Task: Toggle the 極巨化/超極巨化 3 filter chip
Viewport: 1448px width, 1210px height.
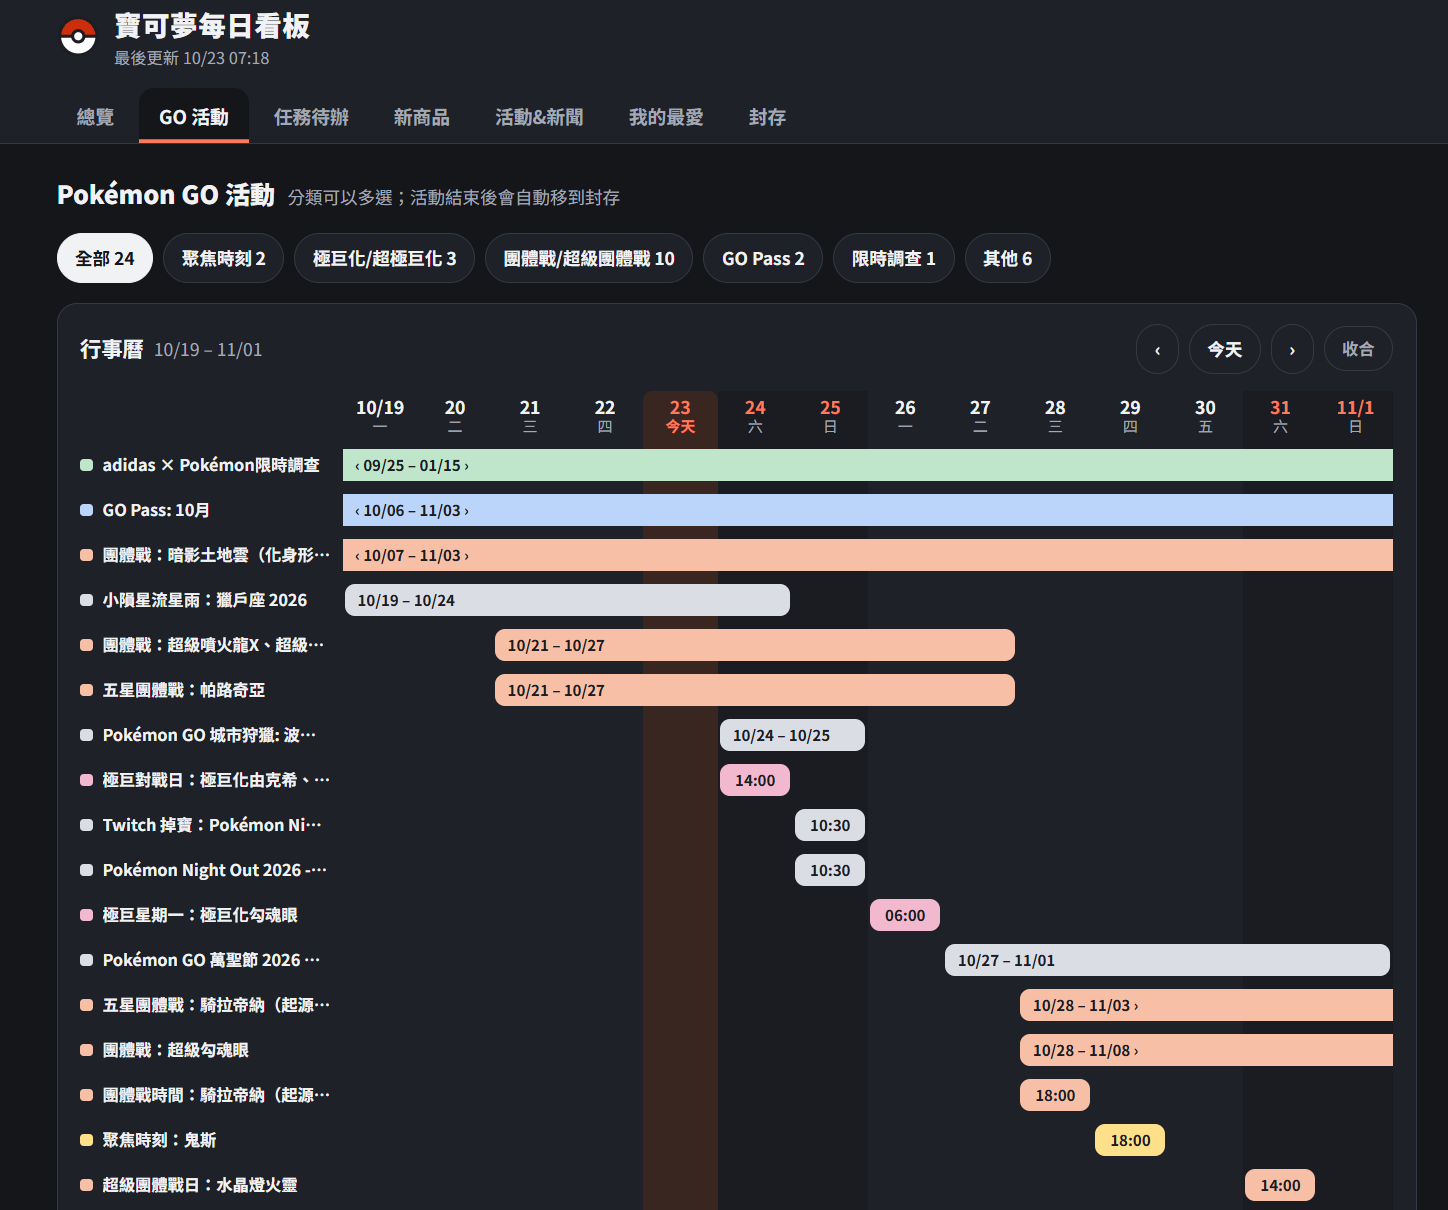Action: coord(384,259)
